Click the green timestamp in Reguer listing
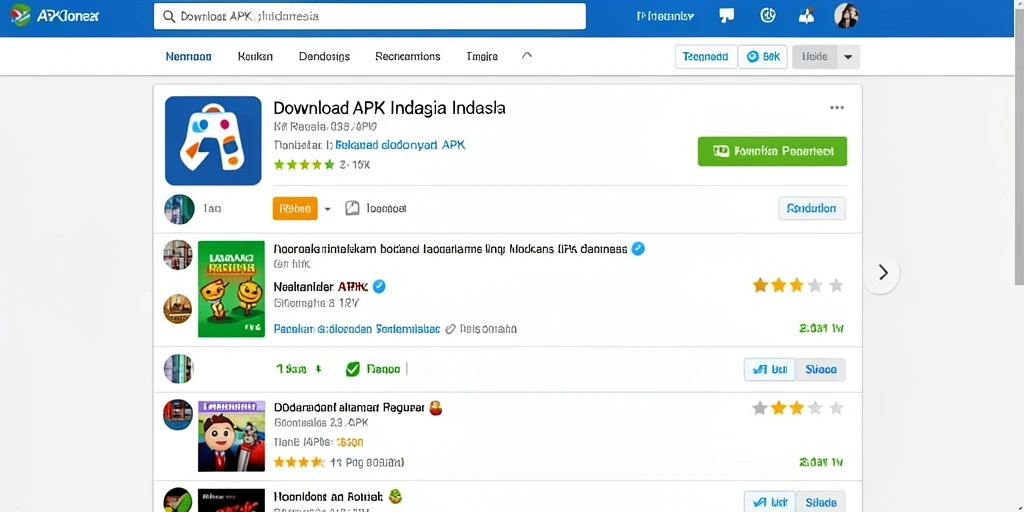 pyautogui.click(x=821, y=462)
